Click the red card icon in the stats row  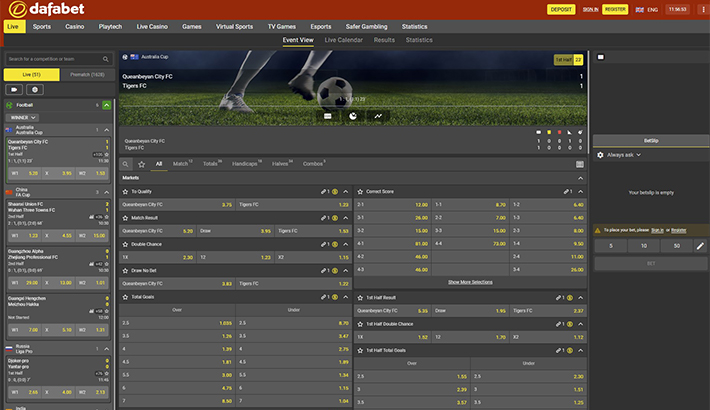(560, 132)
